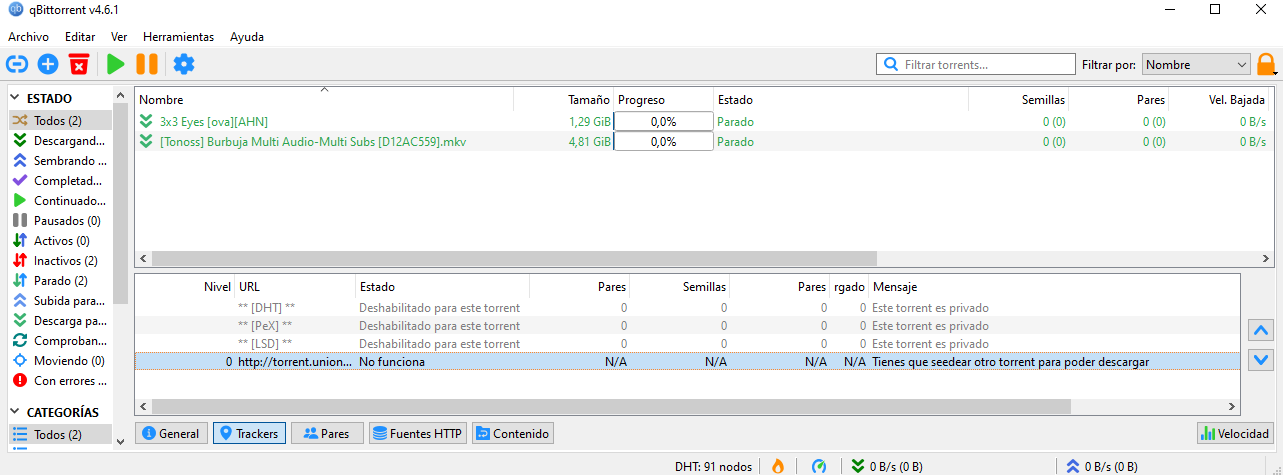Image resolution: width=1283 pixels, height=475 pixels.
Task: Click upload speed indicator in status bar
Action: (x=1102, y=466)
